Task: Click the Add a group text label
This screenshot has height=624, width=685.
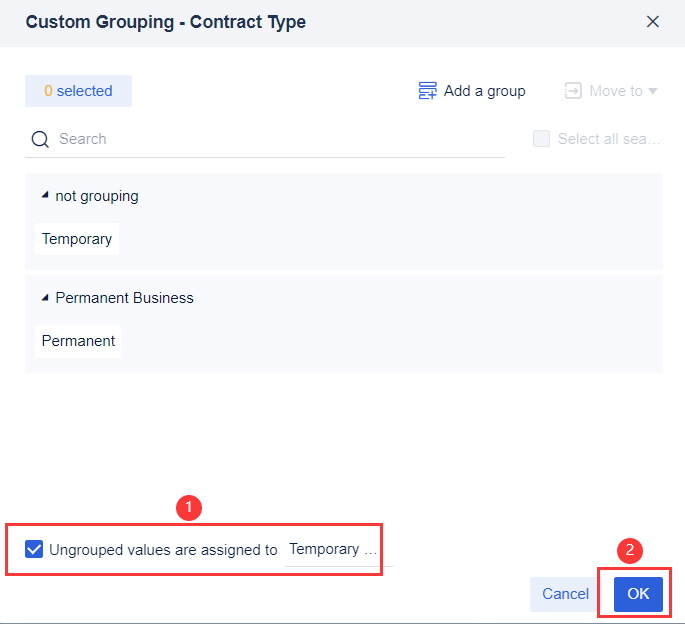Action: (484, 91)
